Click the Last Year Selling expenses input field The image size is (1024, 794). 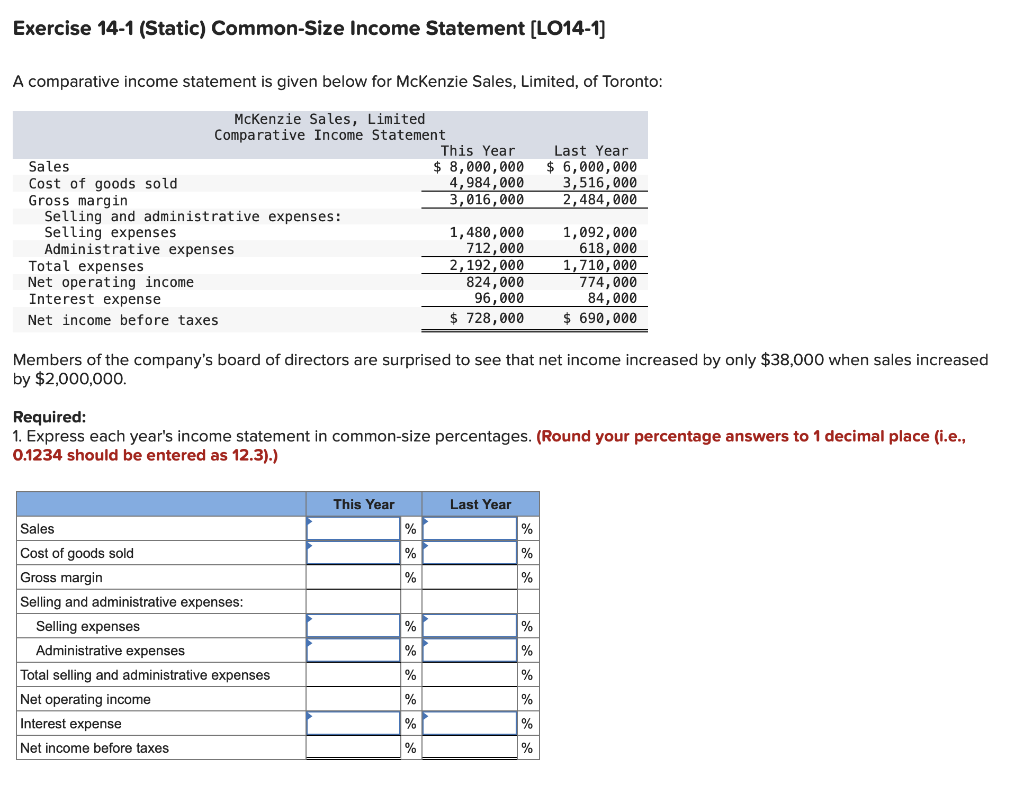[469, 626]
